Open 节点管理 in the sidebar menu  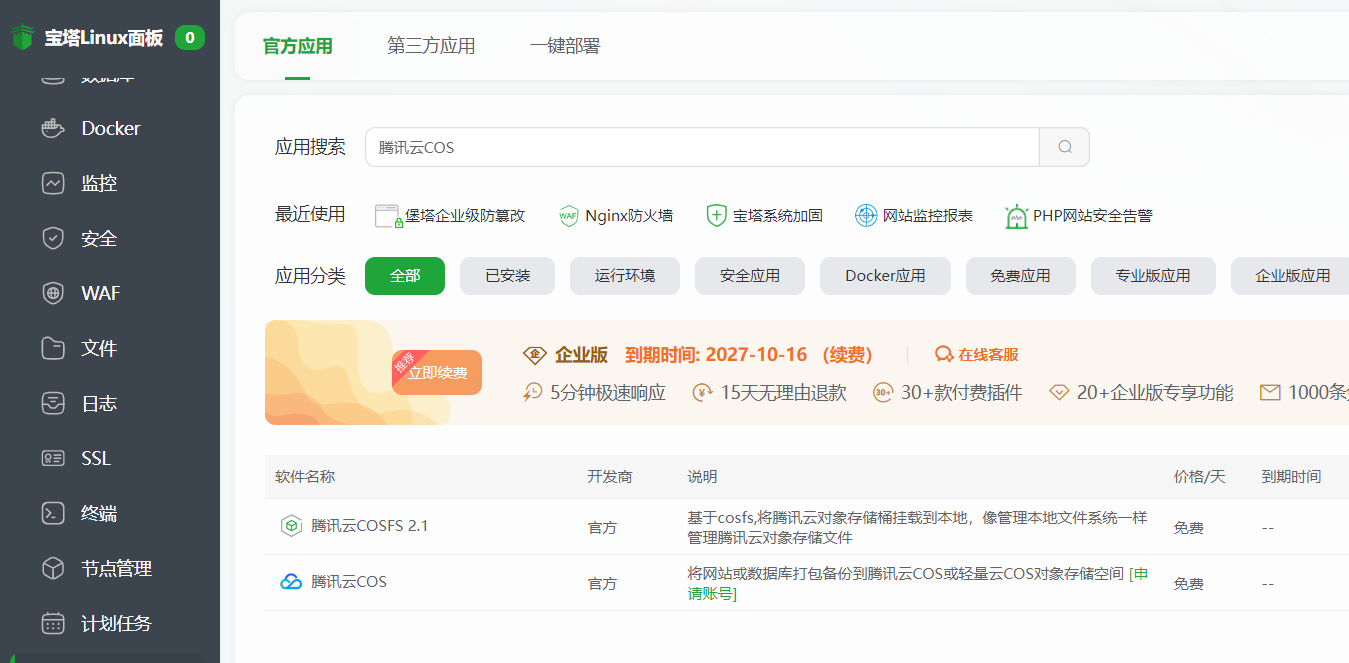(110, 568)
